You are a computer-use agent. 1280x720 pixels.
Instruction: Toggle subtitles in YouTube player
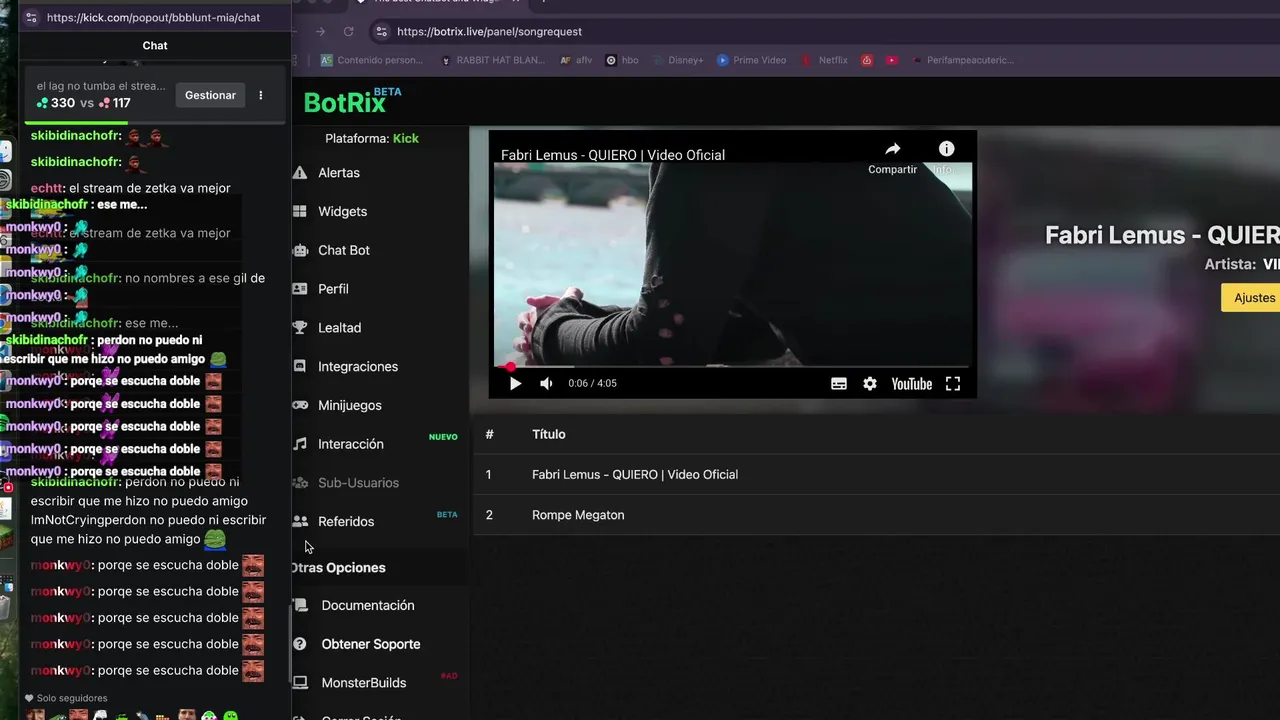tap(839, 384)
